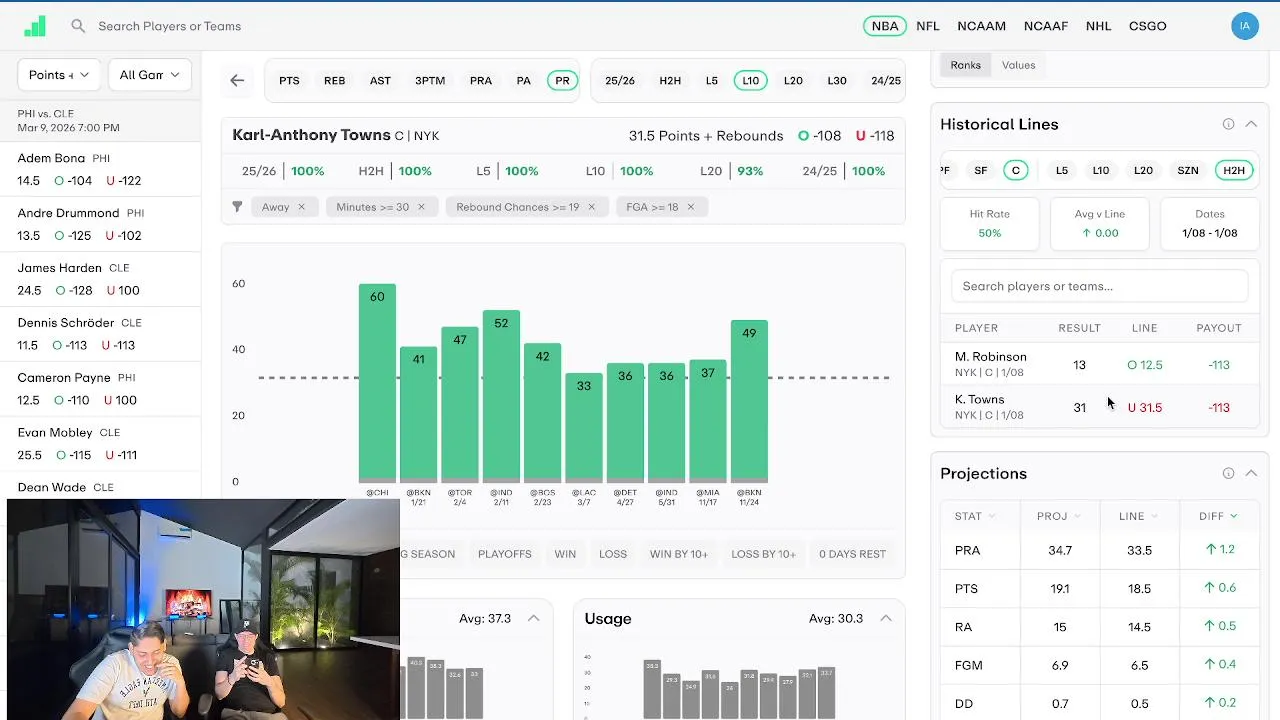Open the All Games dropdown
Screen dimensions: 1280x720
point(149,75)
